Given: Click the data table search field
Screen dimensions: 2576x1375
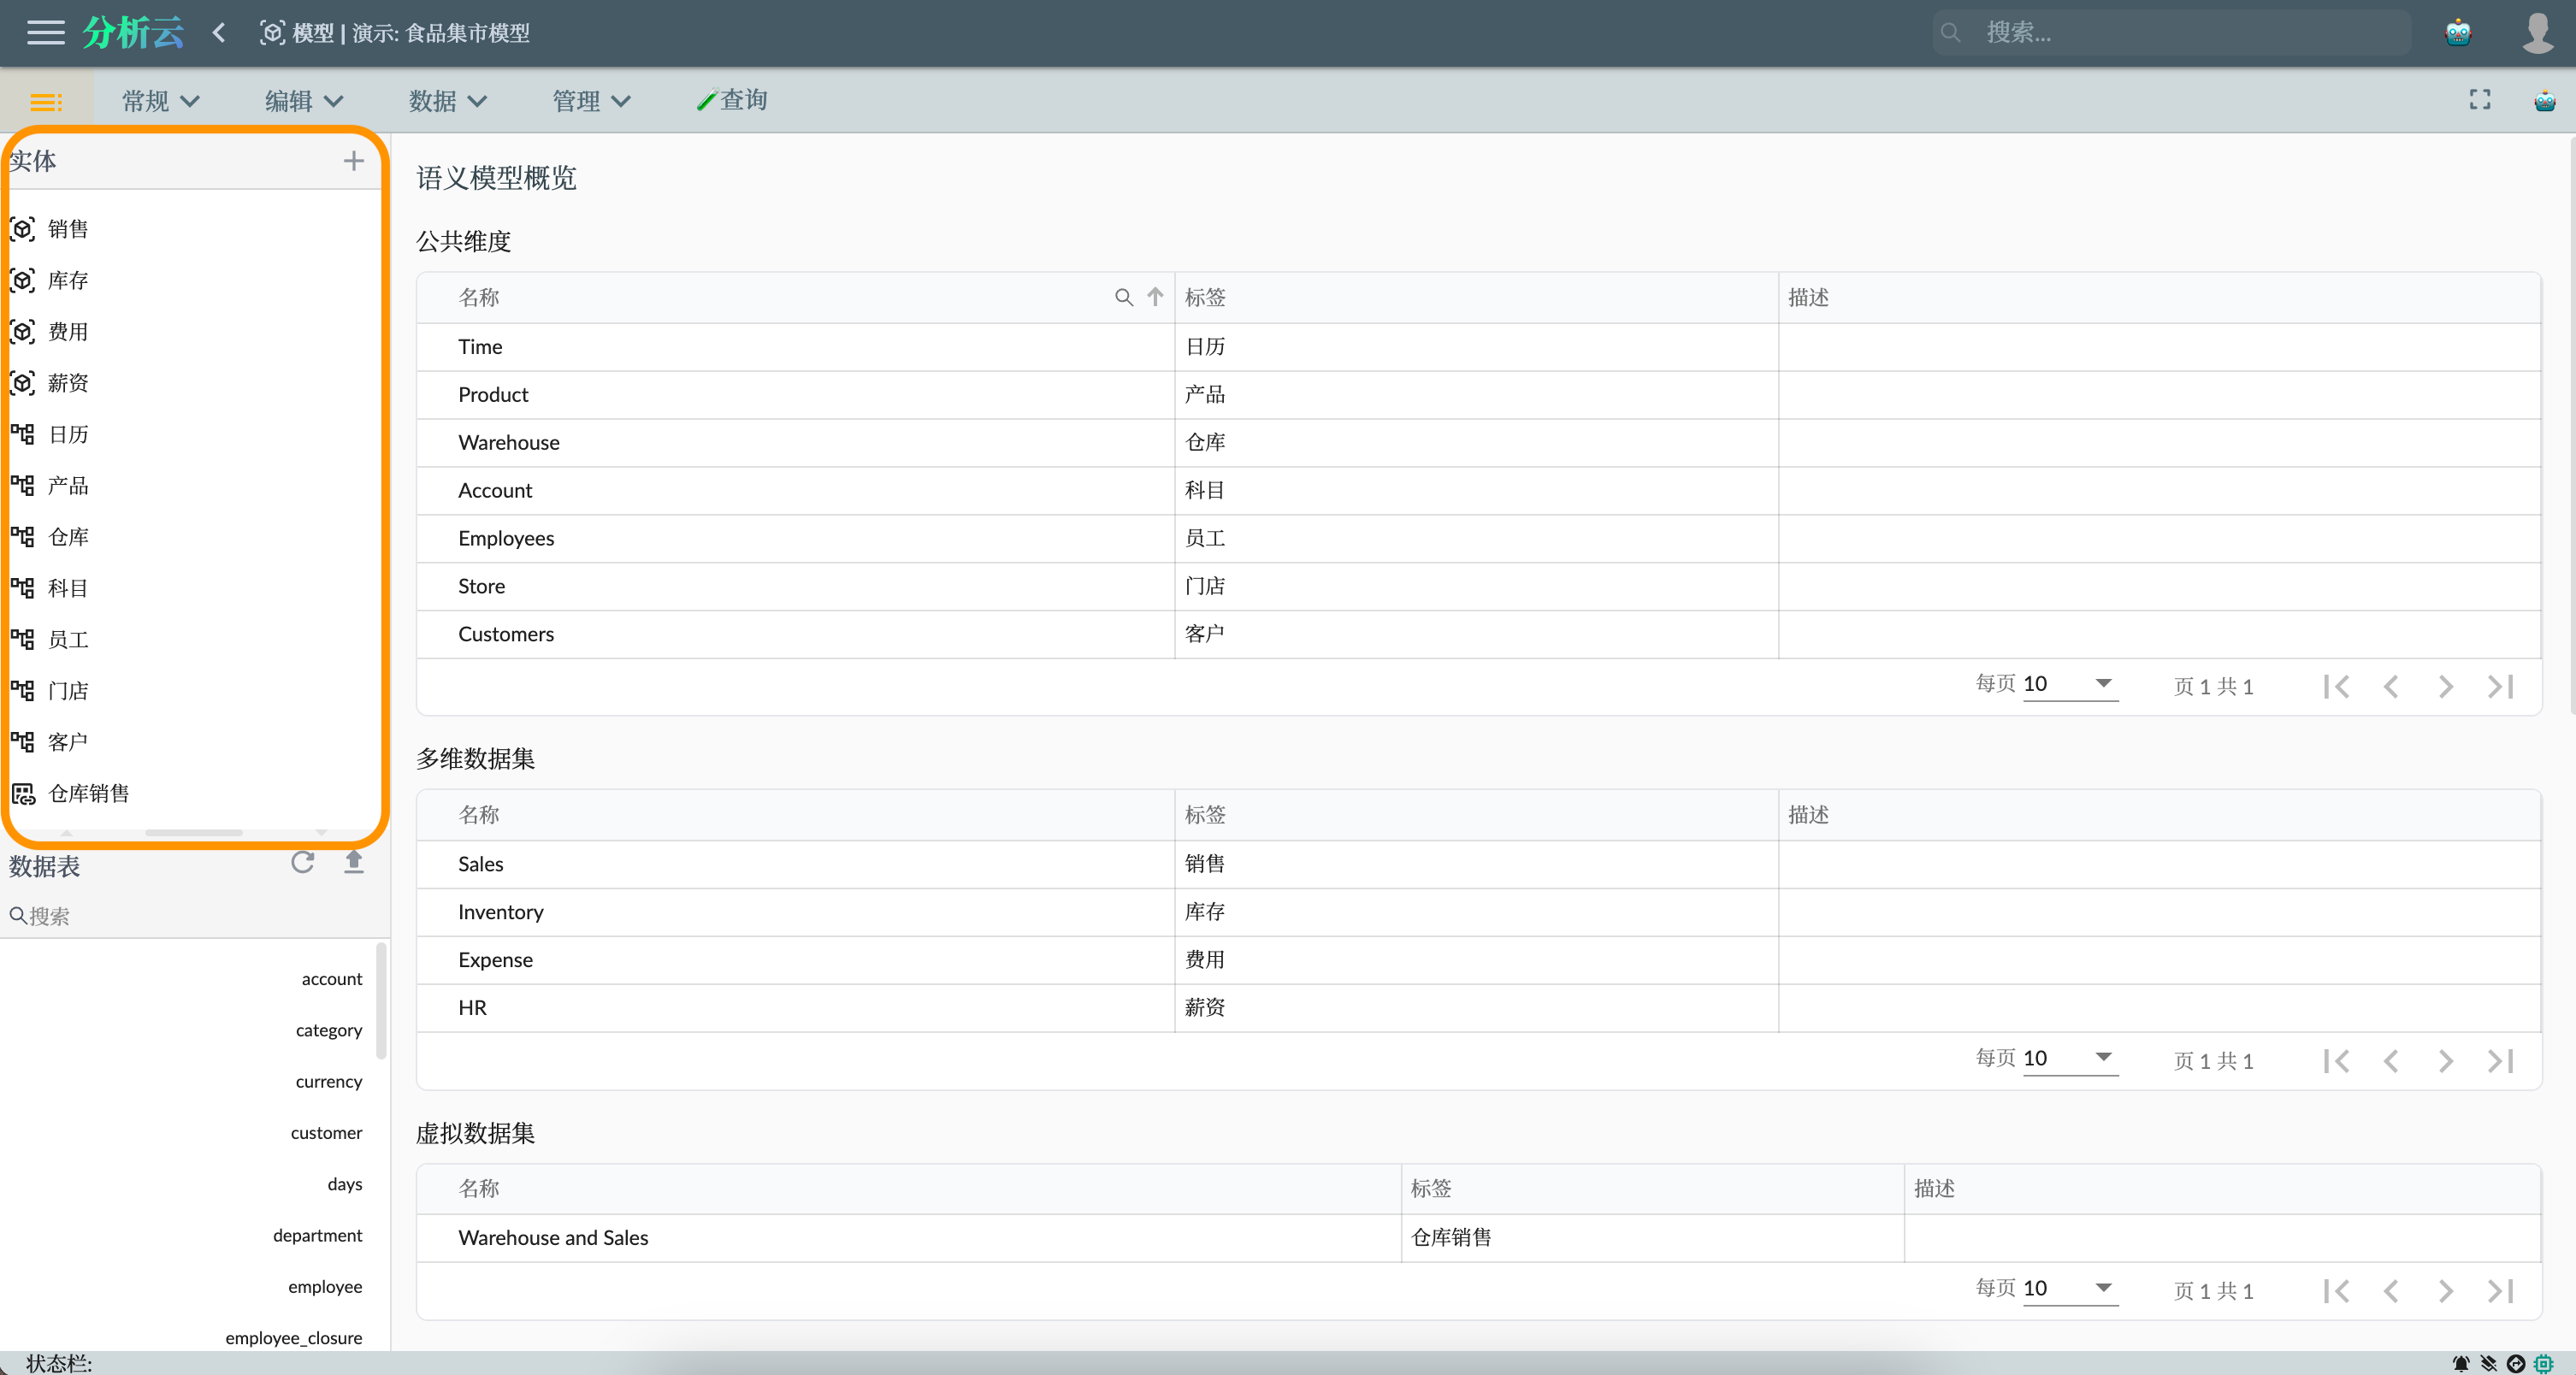Looking at the screenshot, I should [x=190, y=915].
